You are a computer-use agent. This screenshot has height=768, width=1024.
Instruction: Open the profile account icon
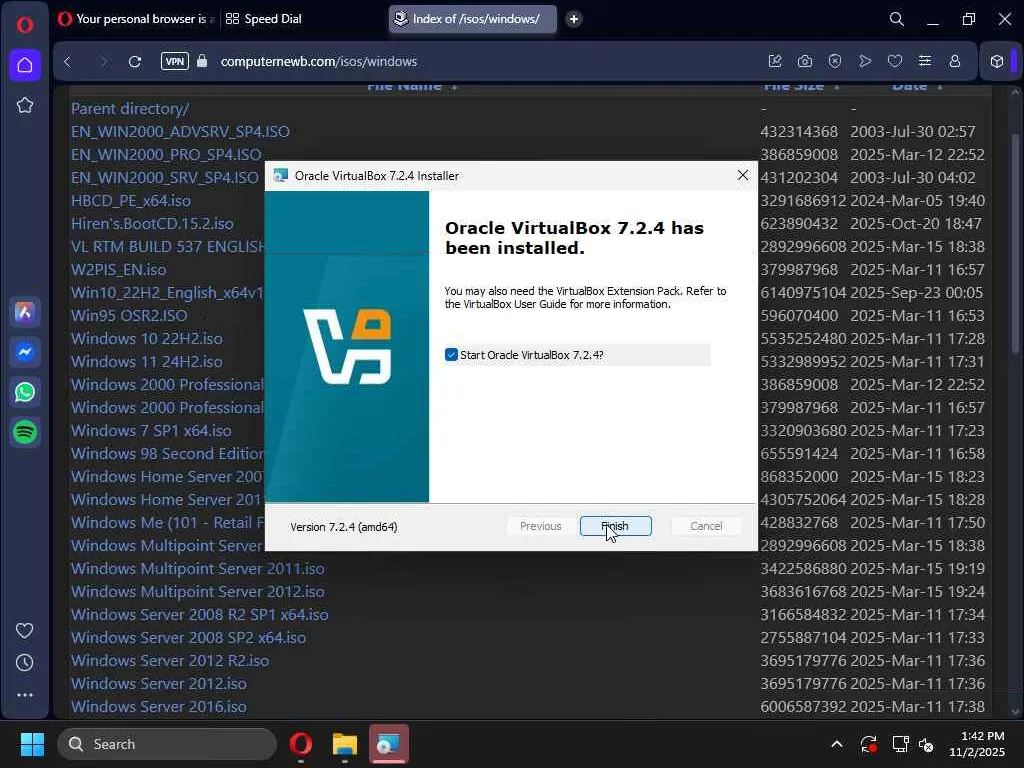[955, 61]
